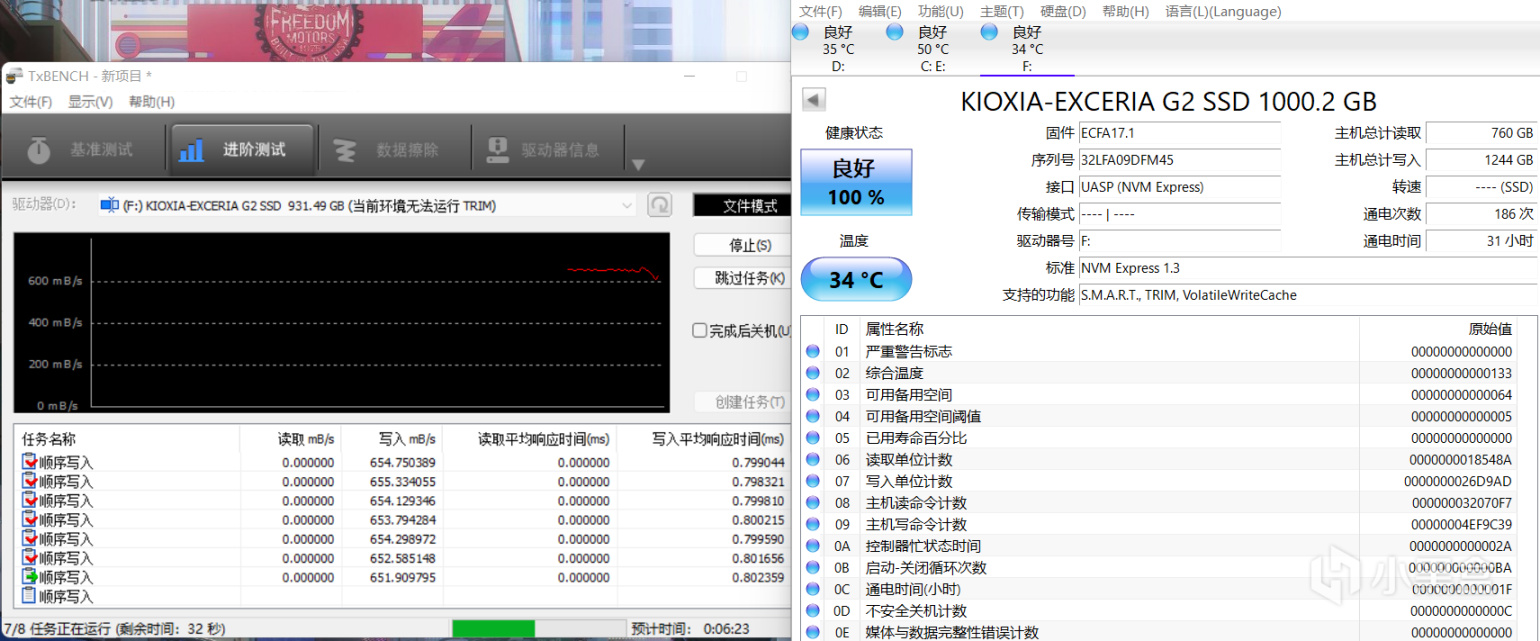The width and height of the screenshot is (1540, 641).
Task: Select the 写入单位计数 attribute row
Action: click(x=1160, y=482)
